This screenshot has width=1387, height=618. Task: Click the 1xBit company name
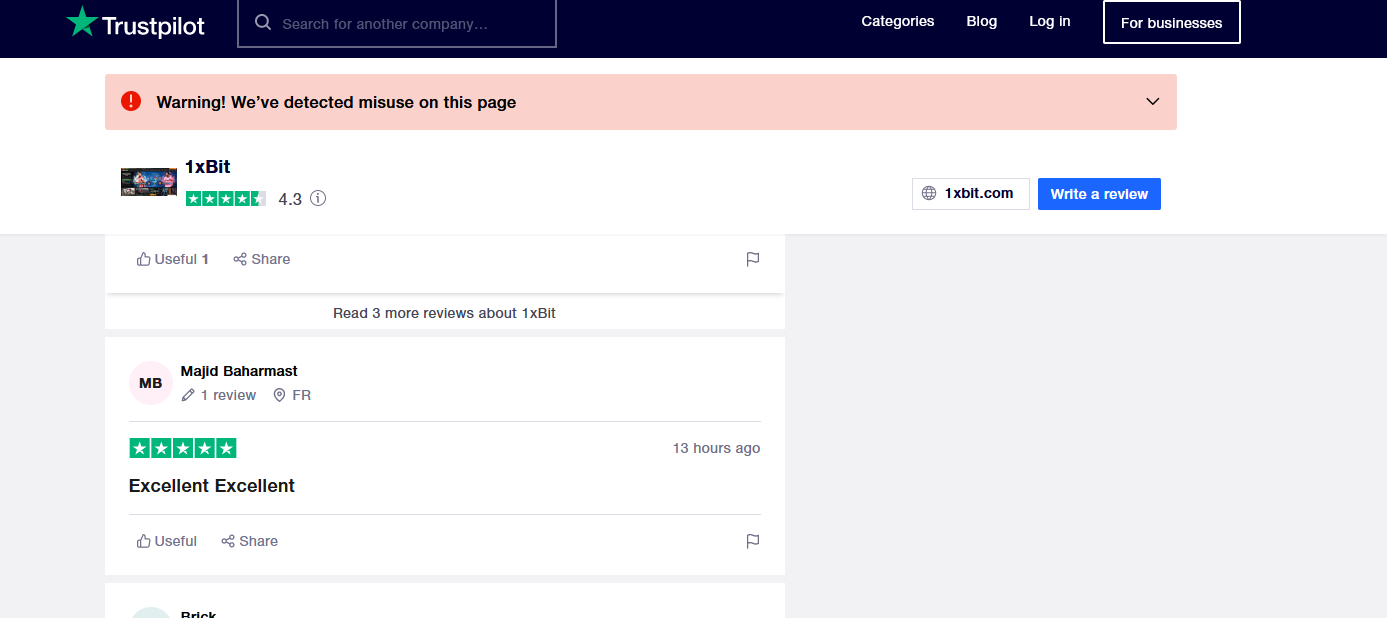[208, 167]
